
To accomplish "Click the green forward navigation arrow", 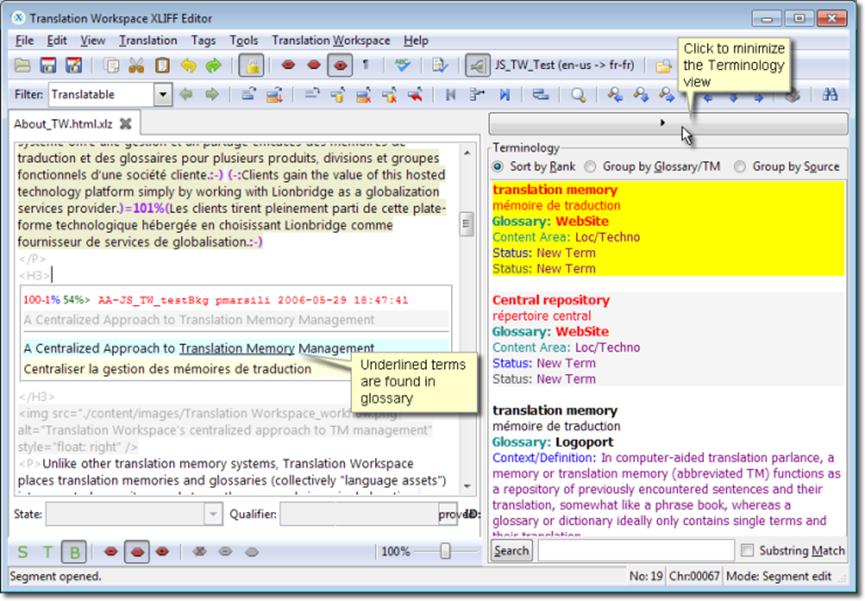I will [210, 94].
